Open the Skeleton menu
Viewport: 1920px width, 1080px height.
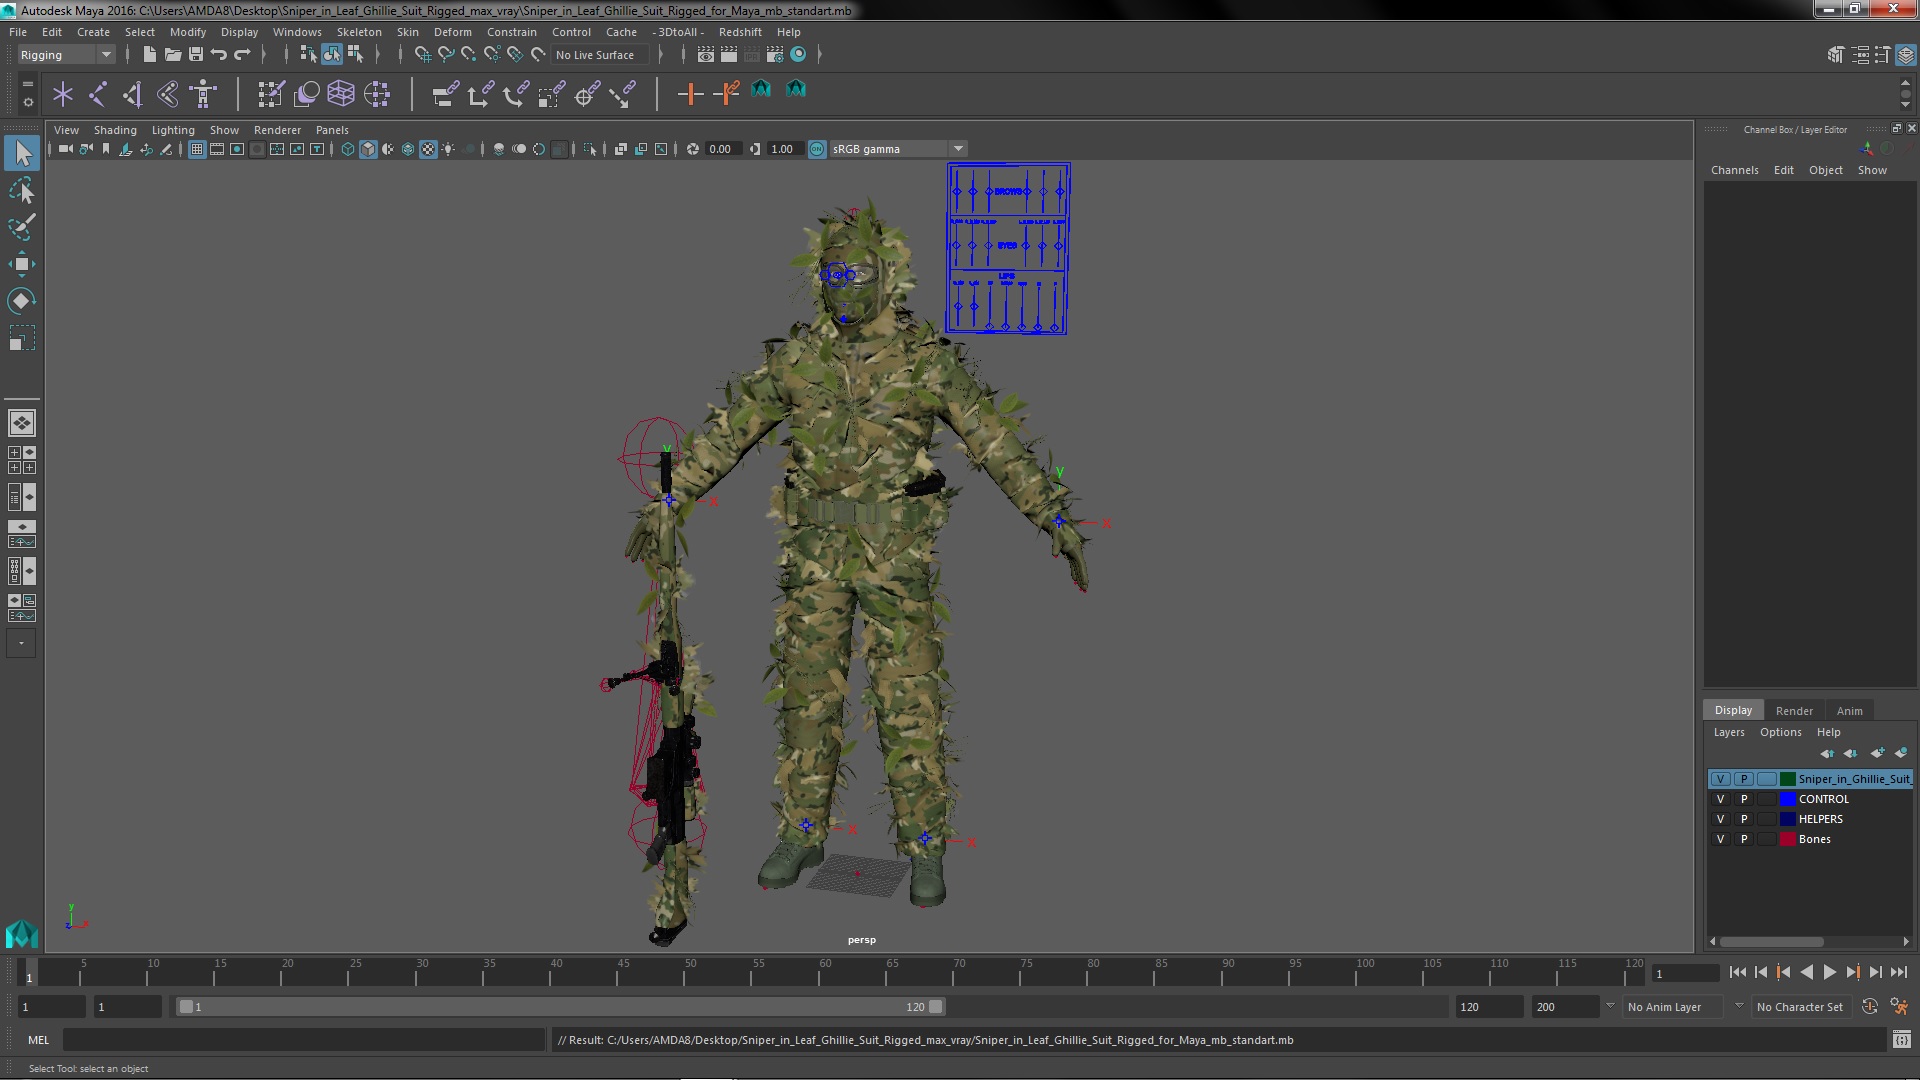(359, 32)
